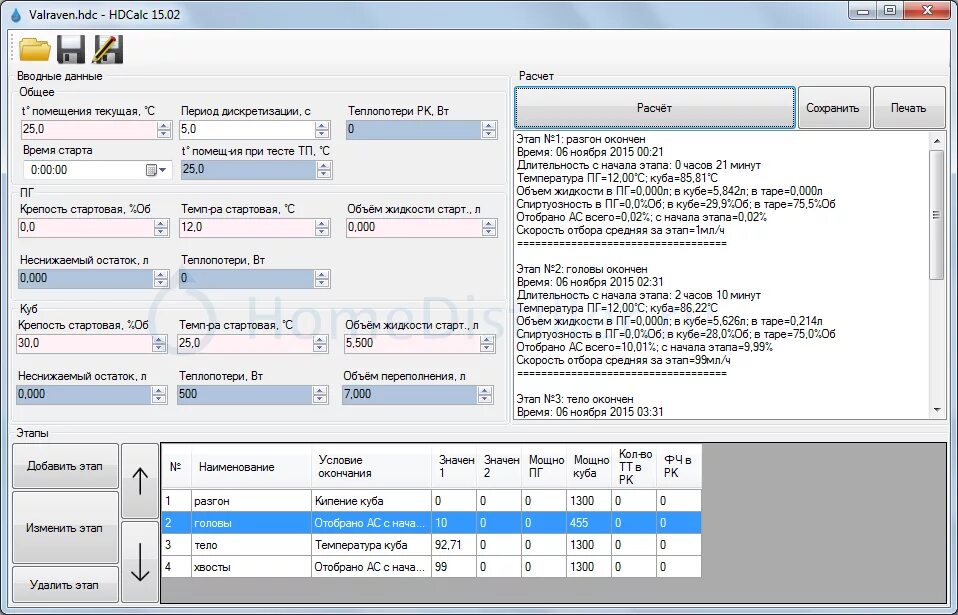Screen dimensions: 958x615
Task: Move selected stage down with arrow button
Action: click(140, 561)
